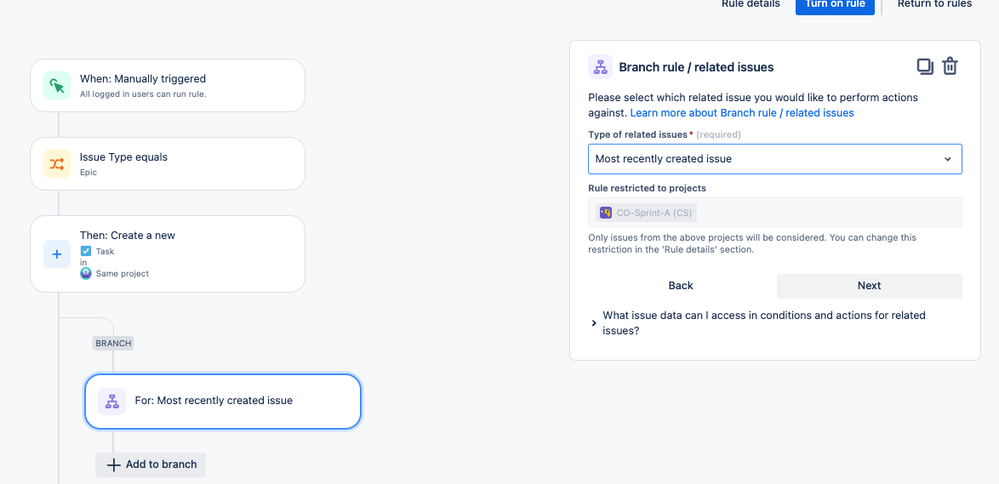Delete the Branch rule component

pos(950,67)
